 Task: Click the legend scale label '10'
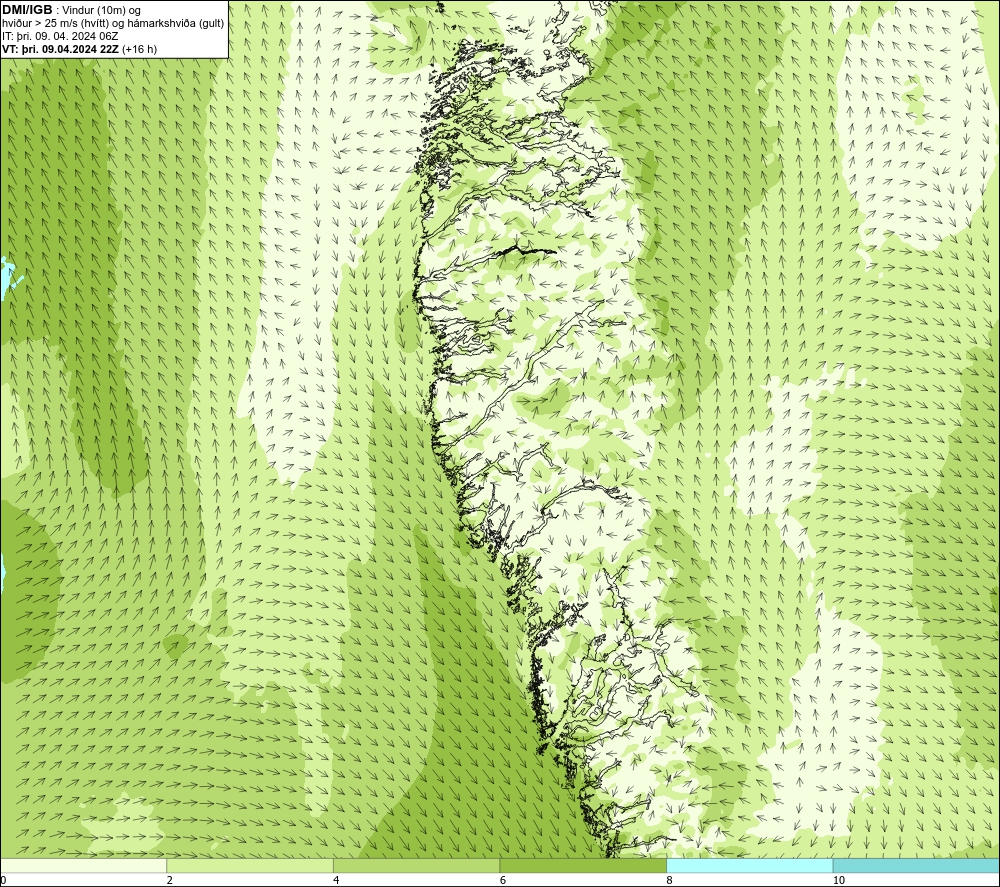(839, 880)
